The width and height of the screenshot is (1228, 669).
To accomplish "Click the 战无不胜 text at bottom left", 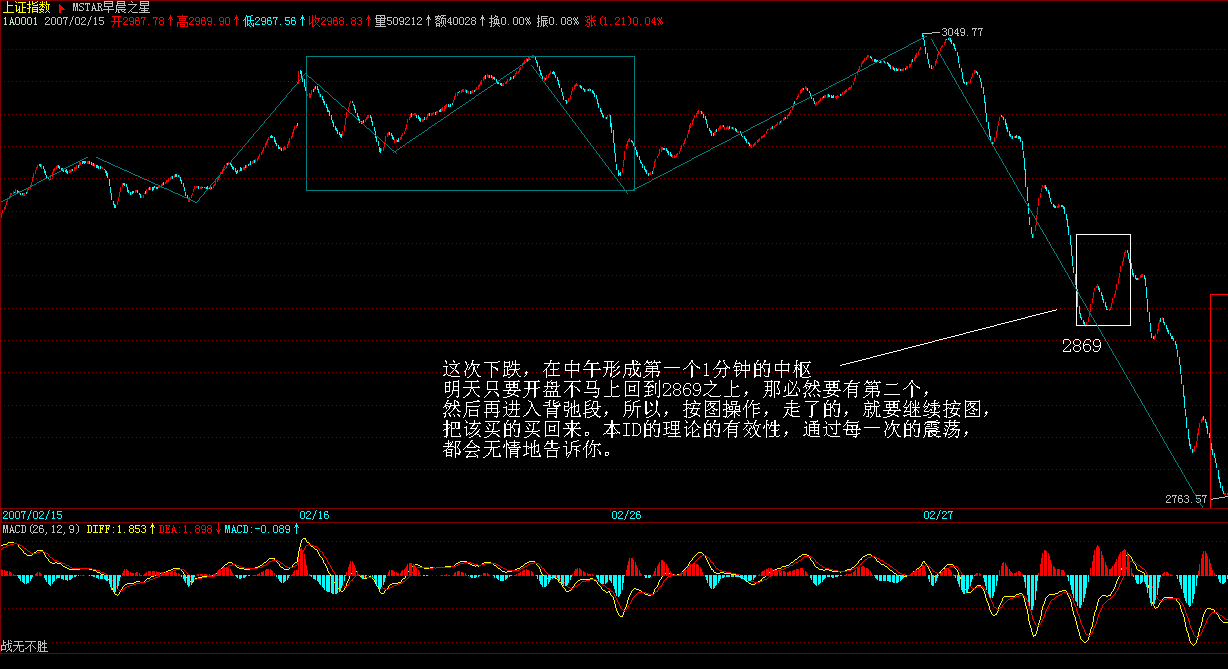I will click(24, 647).
